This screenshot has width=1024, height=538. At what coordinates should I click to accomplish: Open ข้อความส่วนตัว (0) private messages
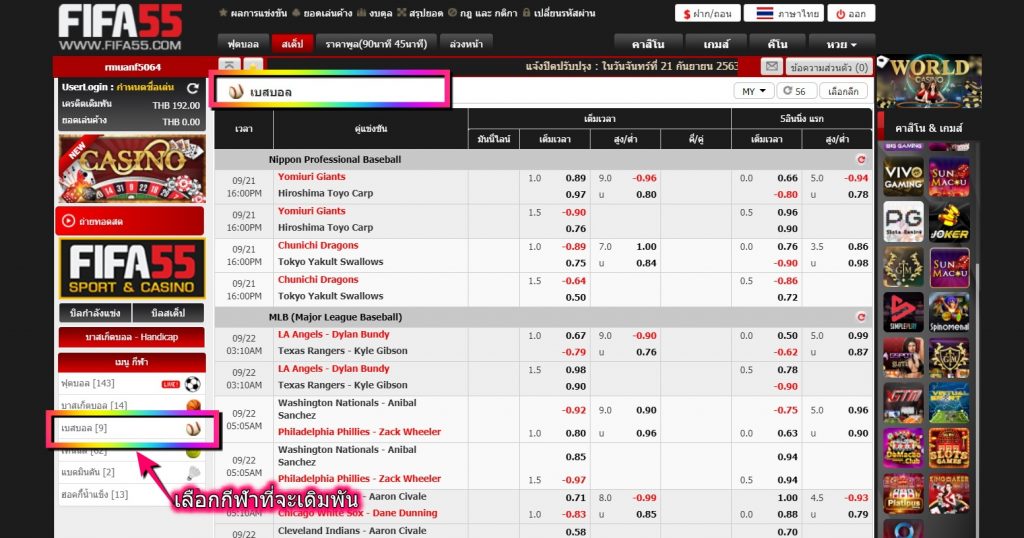pos(829,67)
